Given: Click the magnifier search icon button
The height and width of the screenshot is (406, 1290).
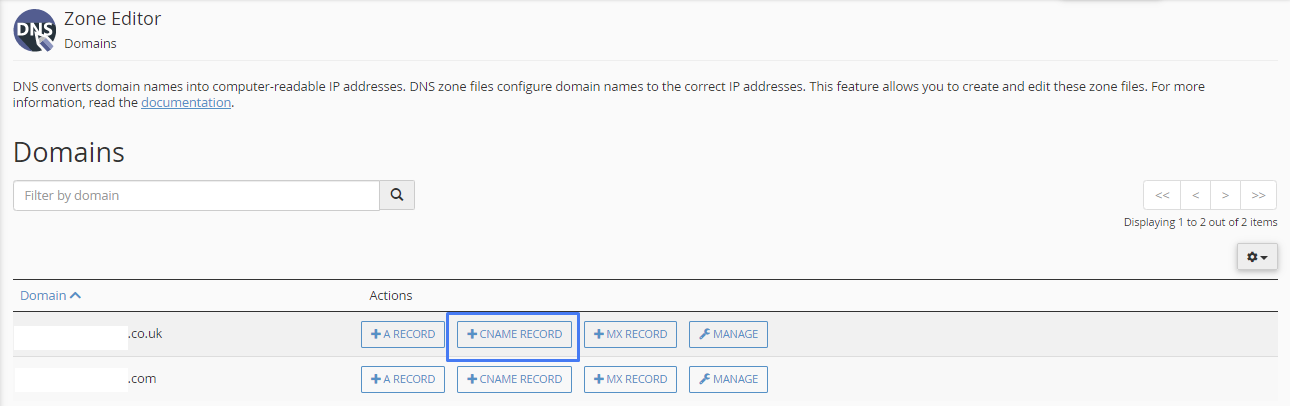Looking at the screenshot, I should pyautogui.click(x=397, y=195).
